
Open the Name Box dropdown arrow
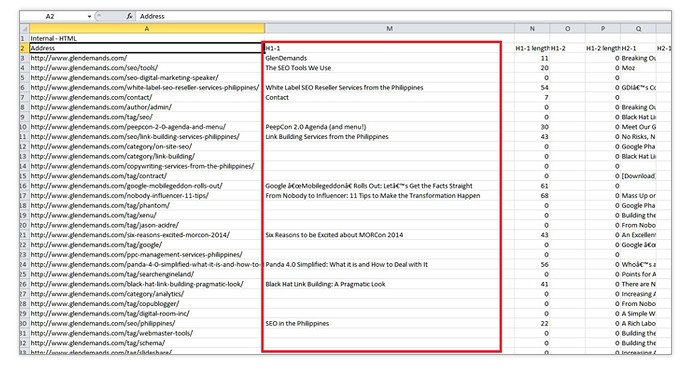[89, 16]
